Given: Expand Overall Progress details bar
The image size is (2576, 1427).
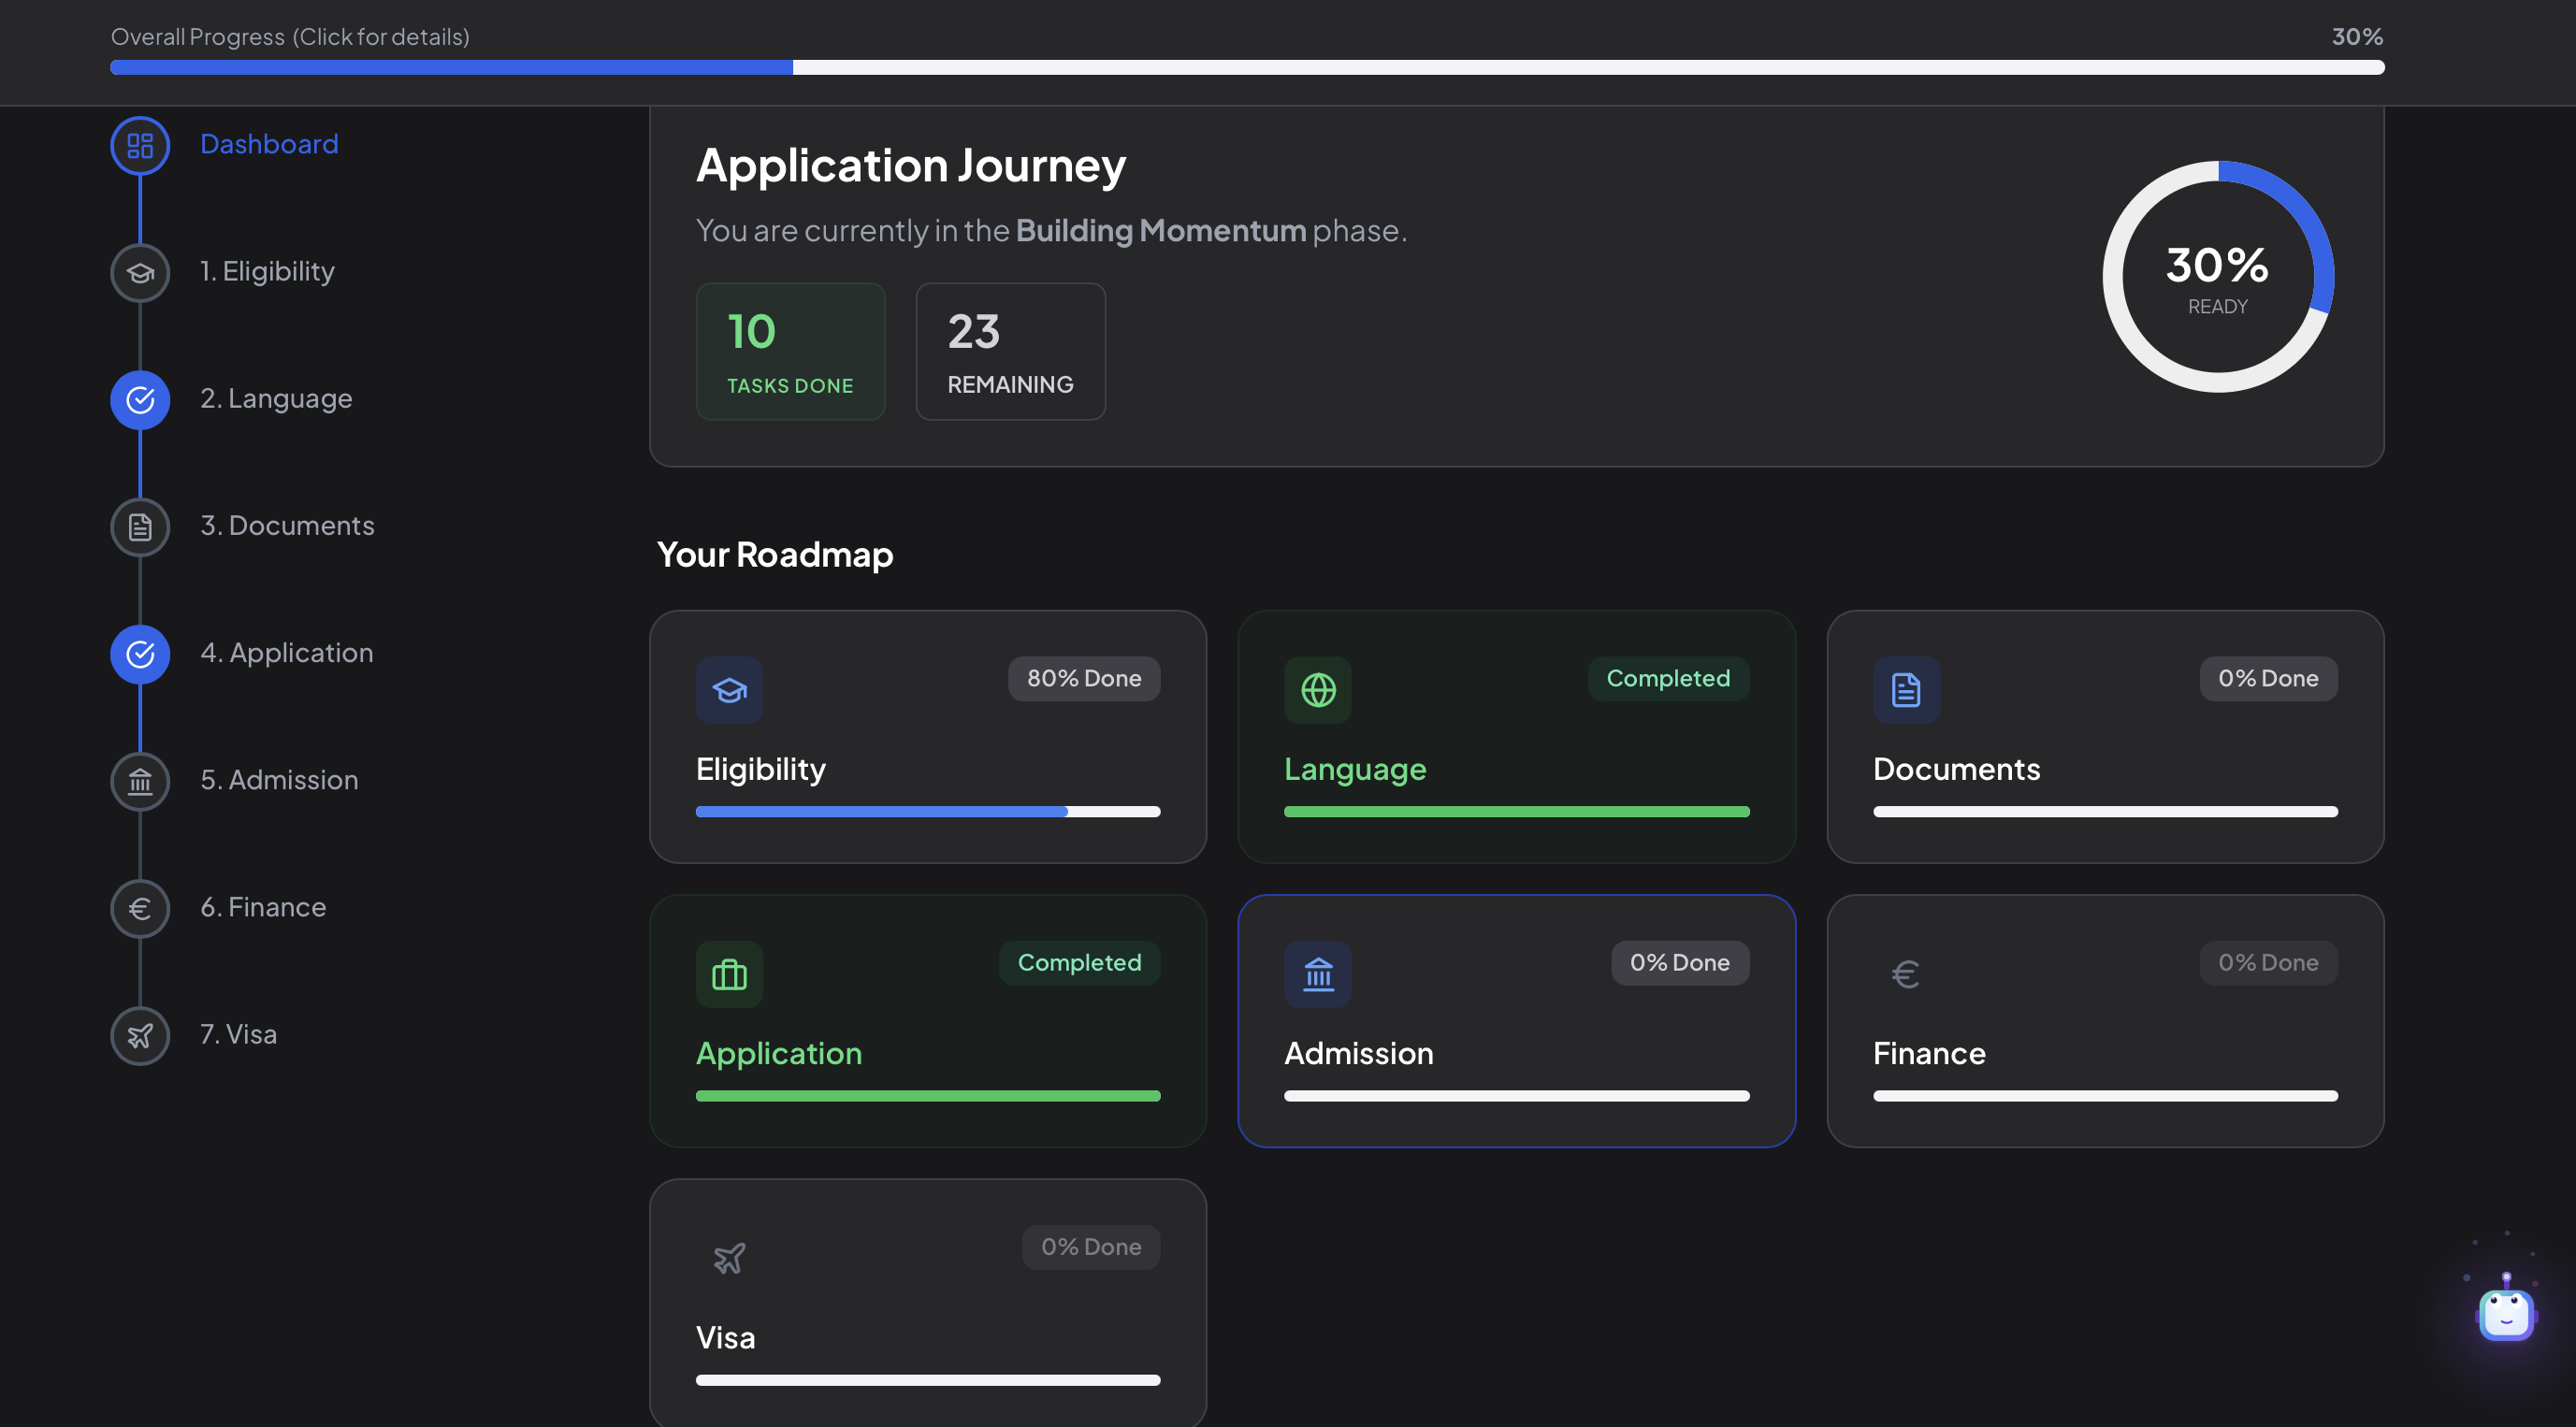Looking at the screenshot, I should click(1246, 66).
